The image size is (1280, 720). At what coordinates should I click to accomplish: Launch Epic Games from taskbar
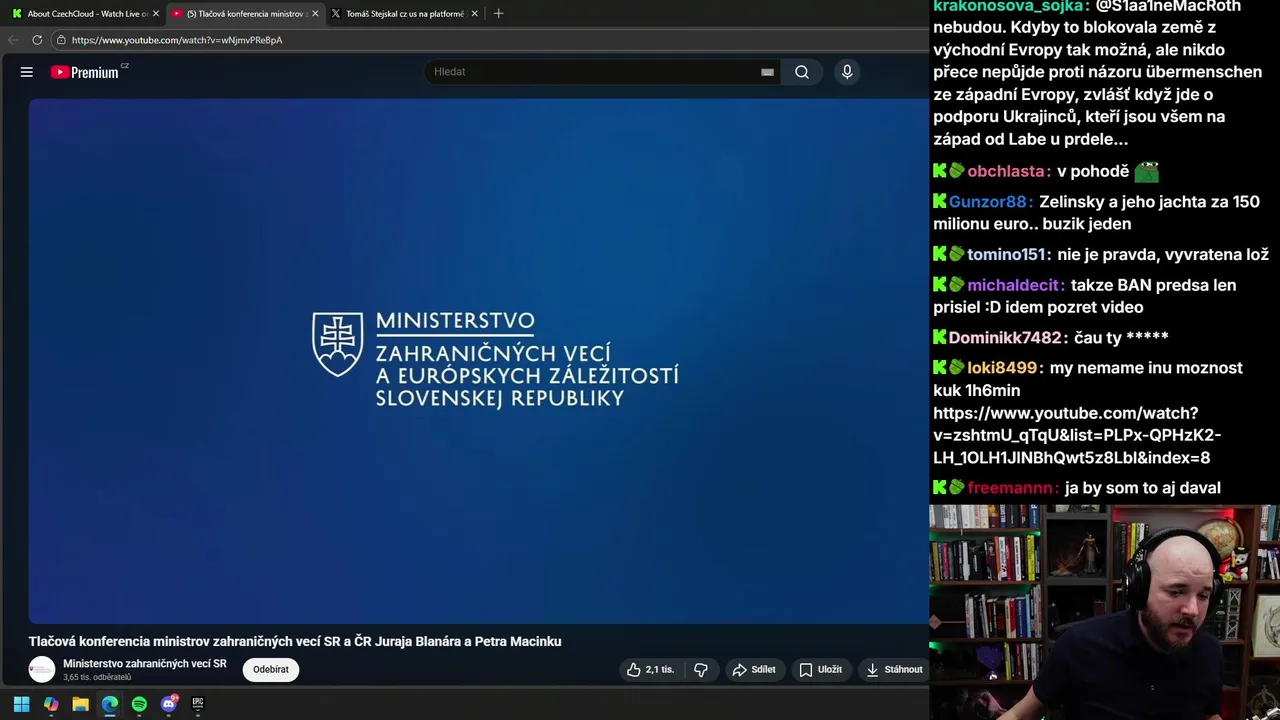[198, 704]
